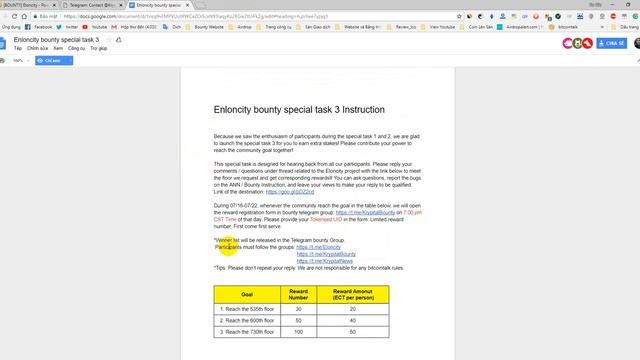Click the red circular extension icon
Image resolution: width=640 pixels, height=360 pixels.
536,16
